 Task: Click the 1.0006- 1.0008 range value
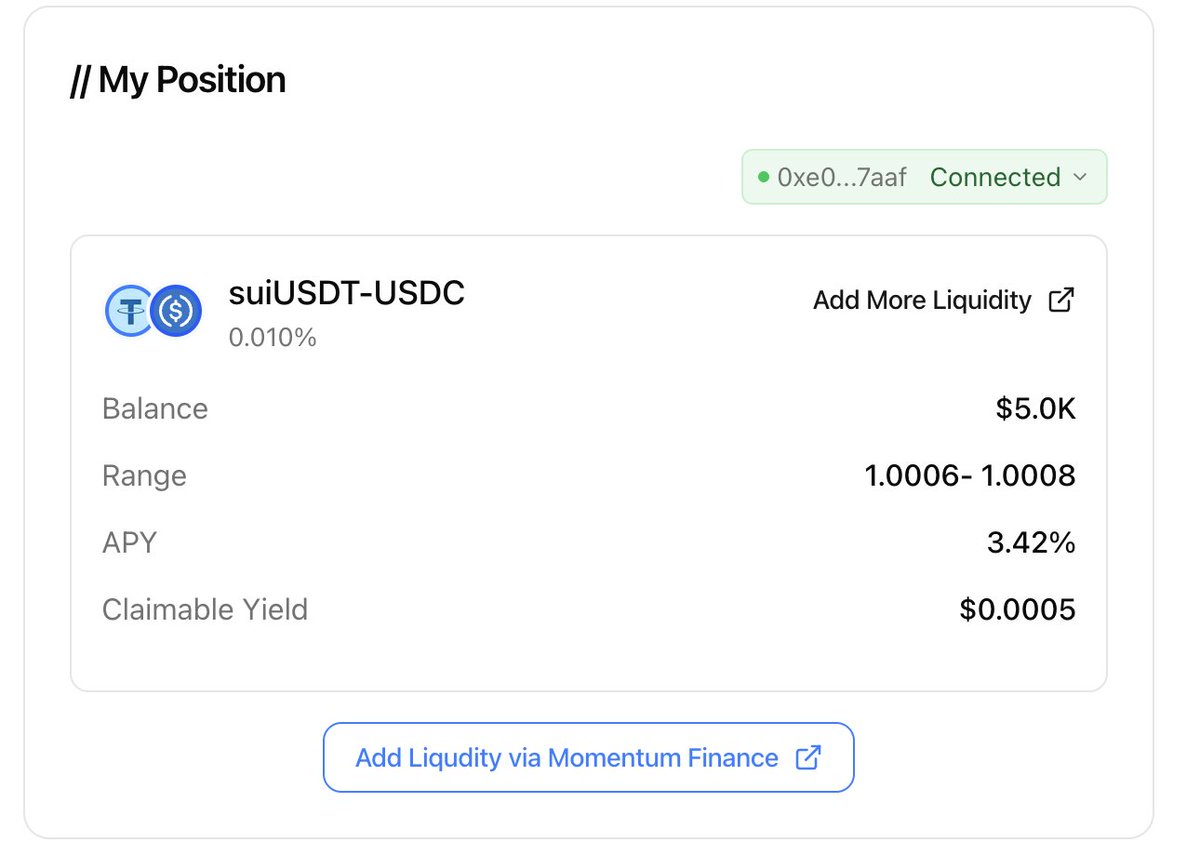pos(970,476)
